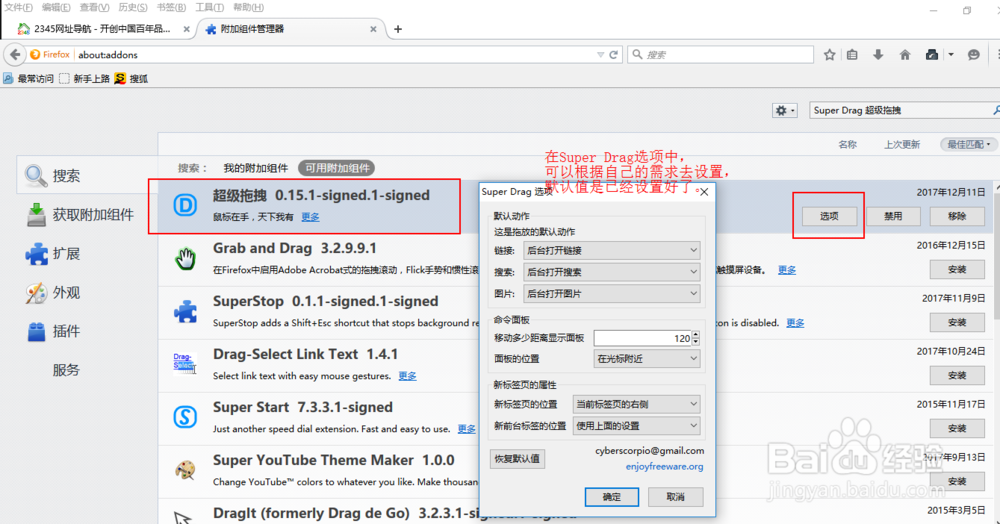The image size is (1000, 524).
Task: Install Grab and Drag add-on
Action: 957,270
